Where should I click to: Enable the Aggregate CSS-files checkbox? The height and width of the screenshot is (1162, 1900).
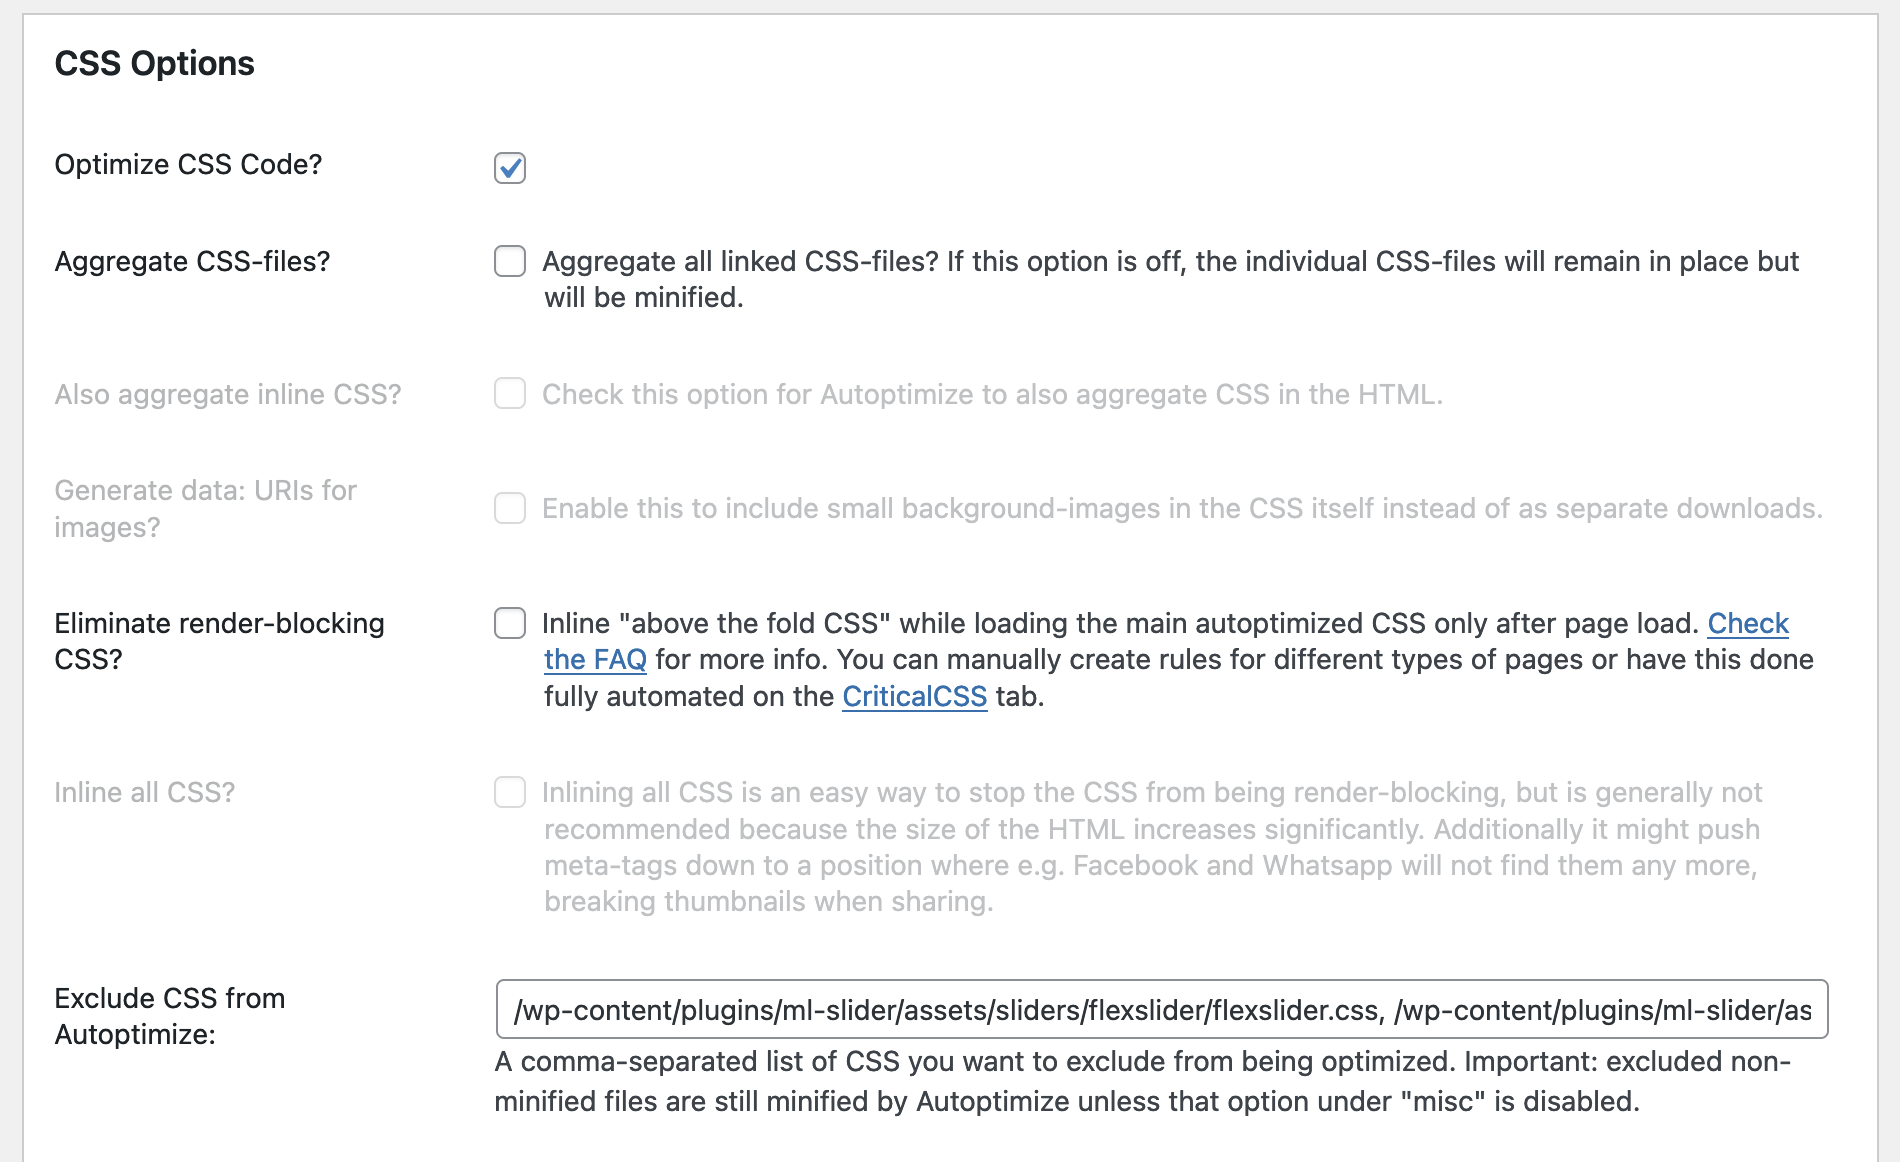coord(510,261)
